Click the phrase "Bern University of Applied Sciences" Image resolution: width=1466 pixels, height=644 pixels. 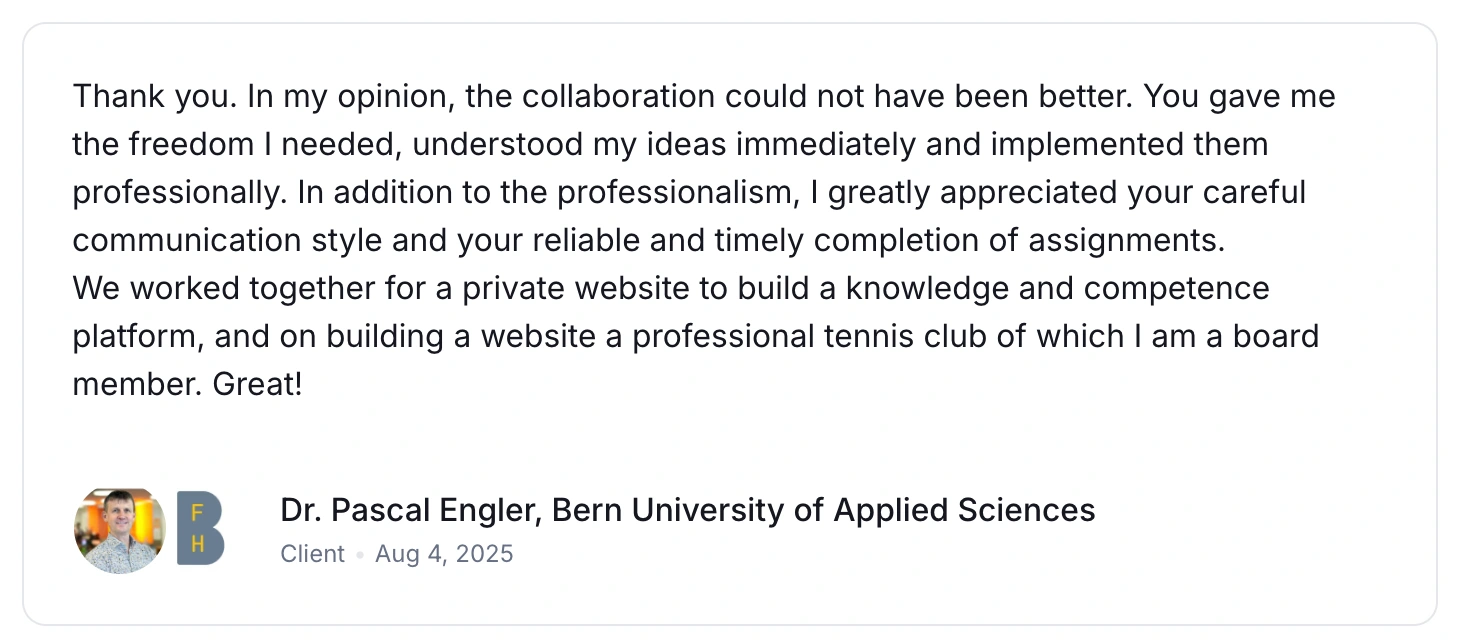coord(824,510)
